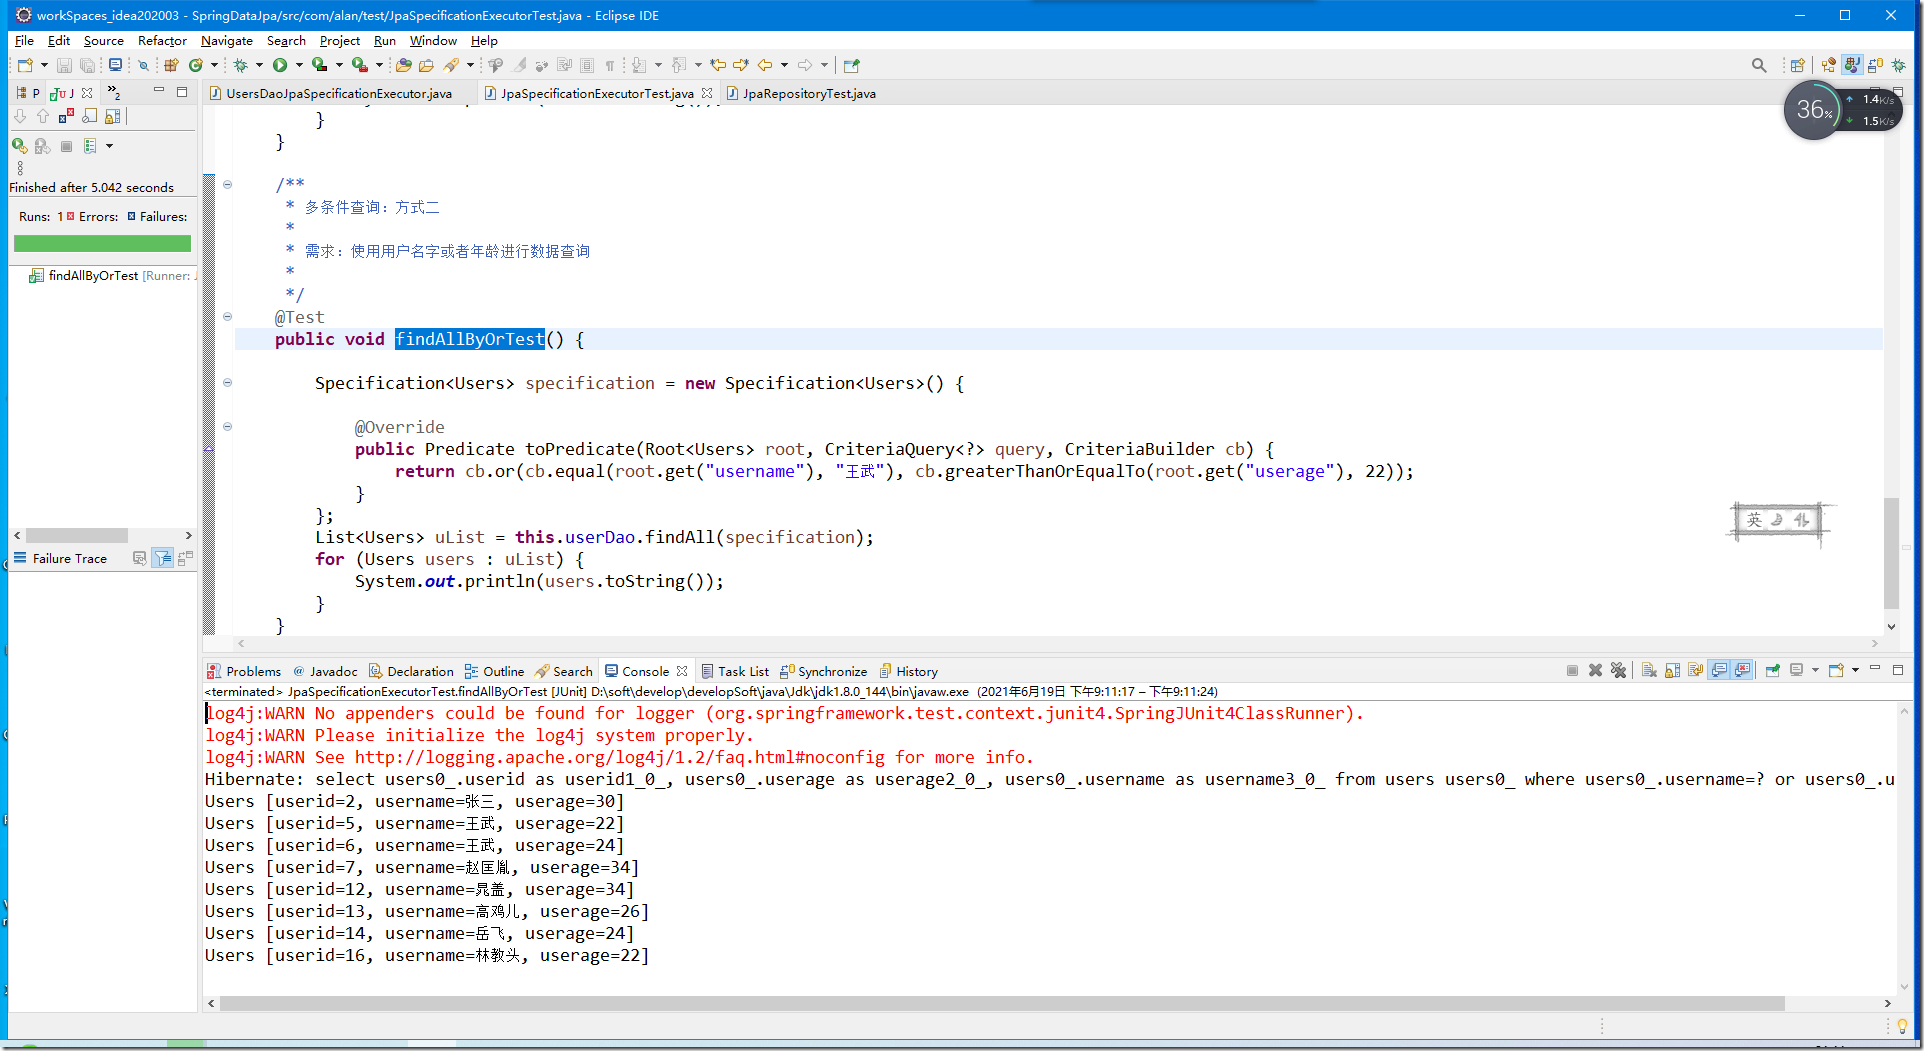The height and width of the screenshot is (1051, 1924).
Task: Collapse the Javadoc comment fold marker
Action: [x=227, y=184]
